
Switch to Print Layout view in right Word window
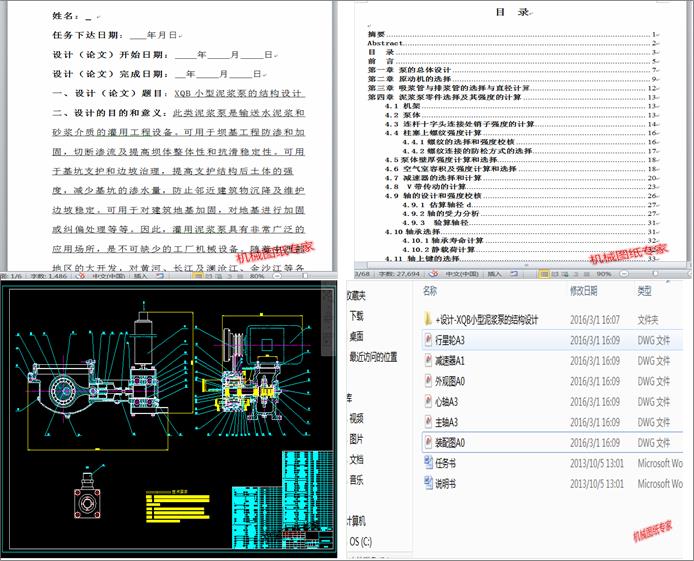pyautogui.click(x=544, y=274)
